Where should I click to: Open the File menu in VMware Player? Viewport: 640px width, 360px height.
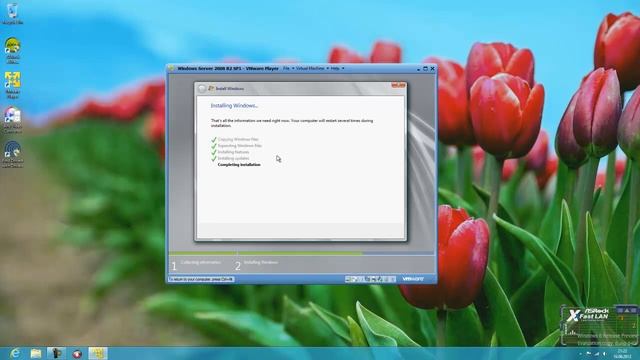pos(286,69)
